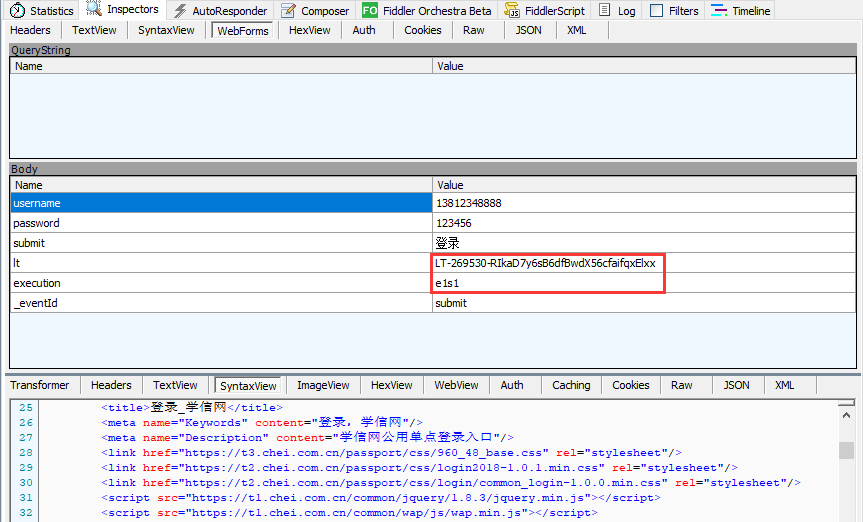Viewport: 863px width, 522px height.
Task: Click the lt value LT-269530-RIkaD7y6sB6dfBwdX56cfaifqxElxx
Action: pyautogui.click(x=545, y=263)
